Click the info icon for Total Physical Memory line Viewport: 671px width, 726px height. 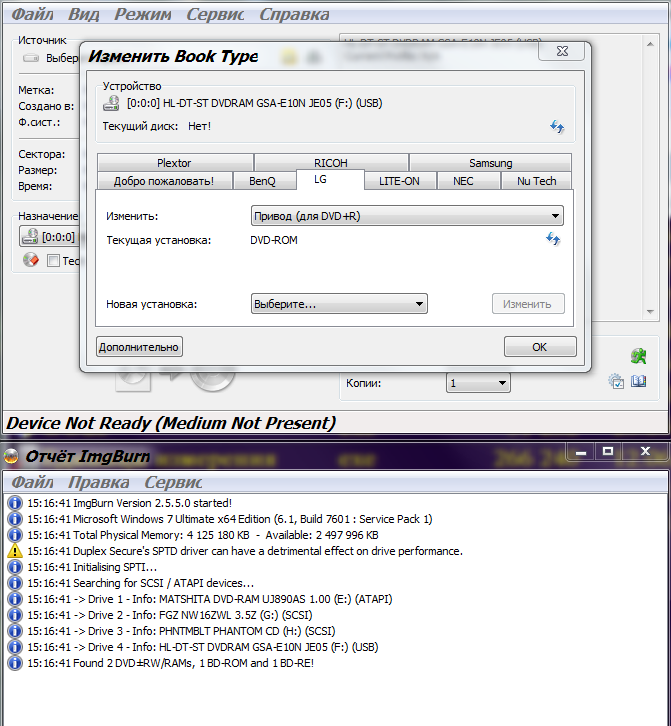click(15, 535)
